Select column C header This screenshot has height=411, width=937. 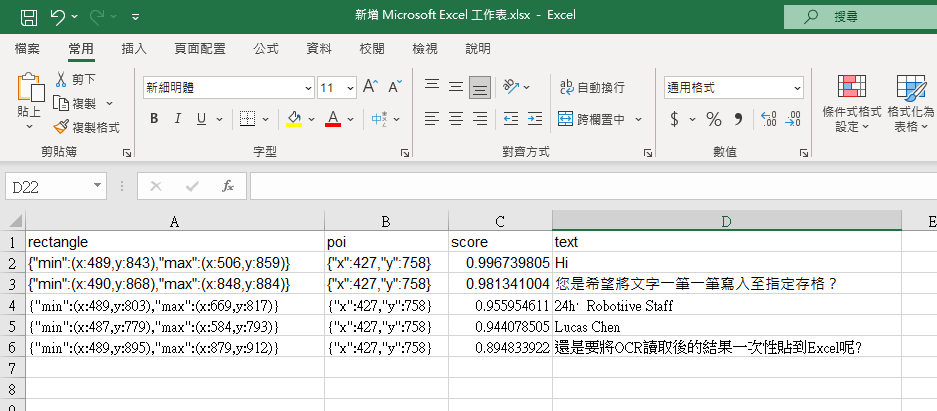pos(500,222)
